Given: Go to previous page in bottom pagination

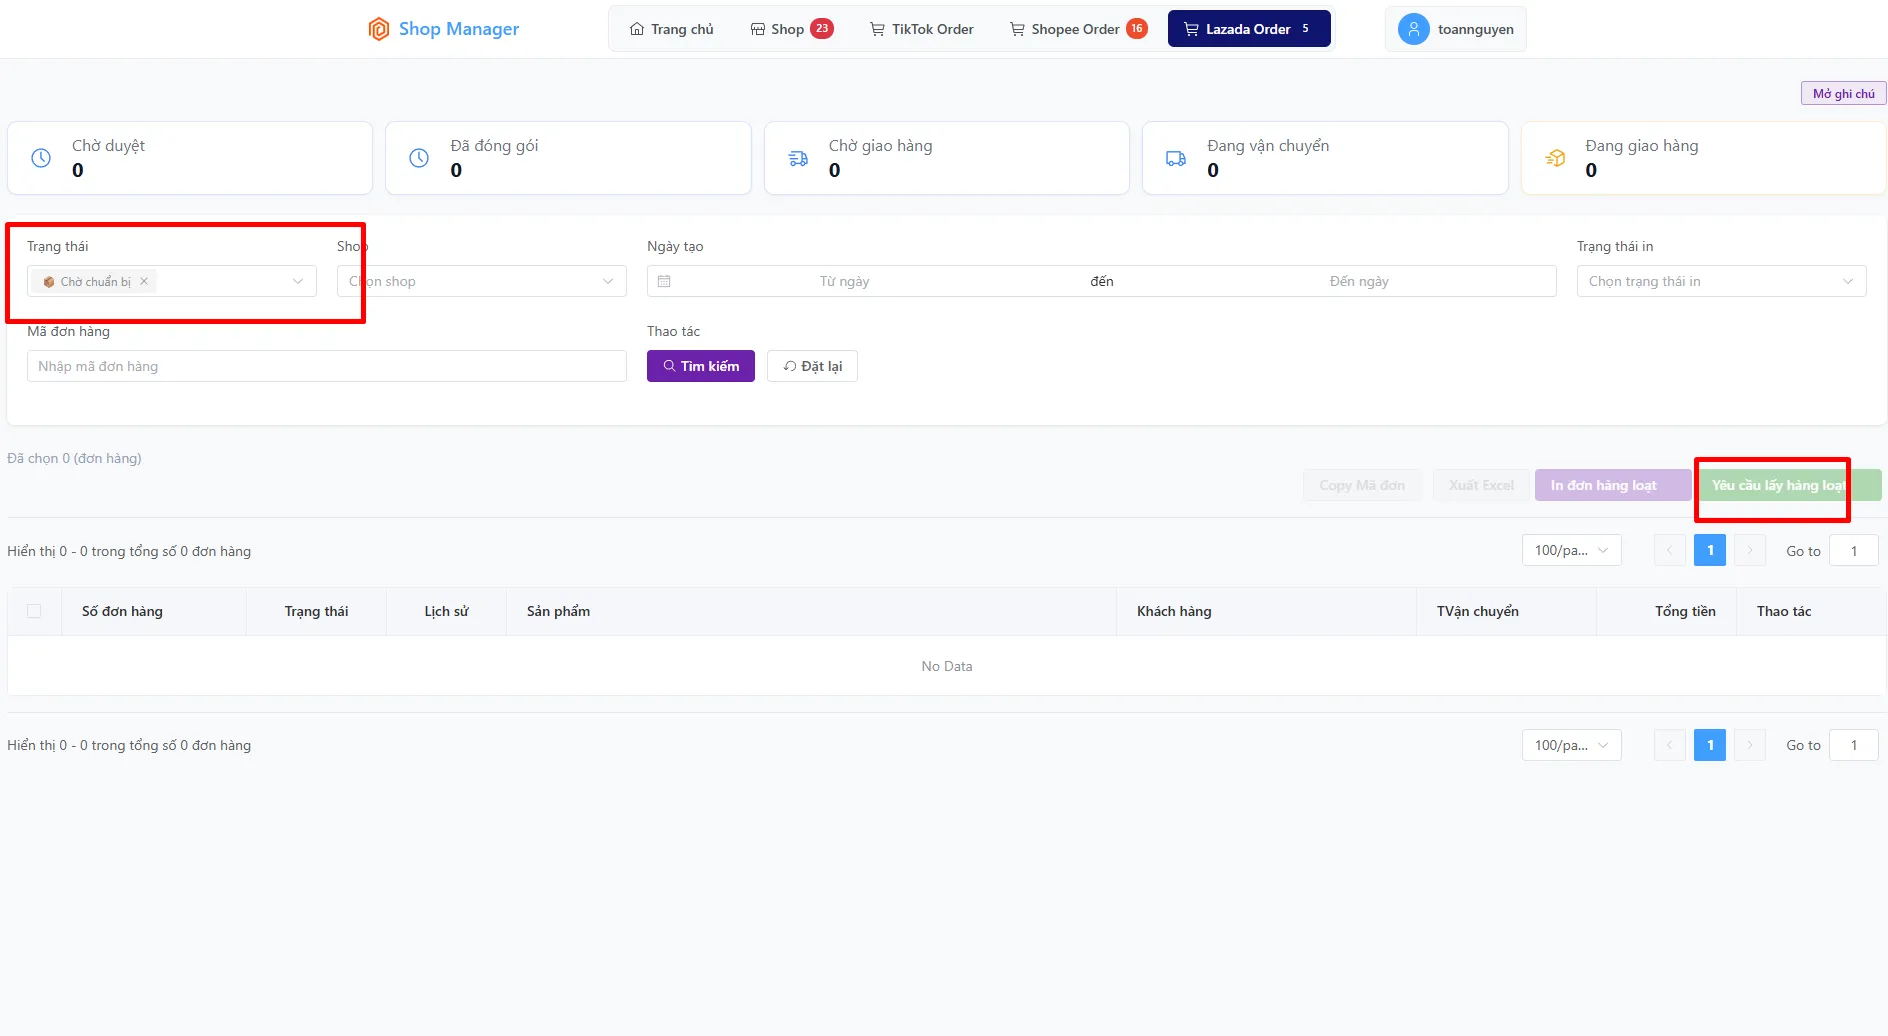Looking at the screenshot, I should (x=1669, y=745).
